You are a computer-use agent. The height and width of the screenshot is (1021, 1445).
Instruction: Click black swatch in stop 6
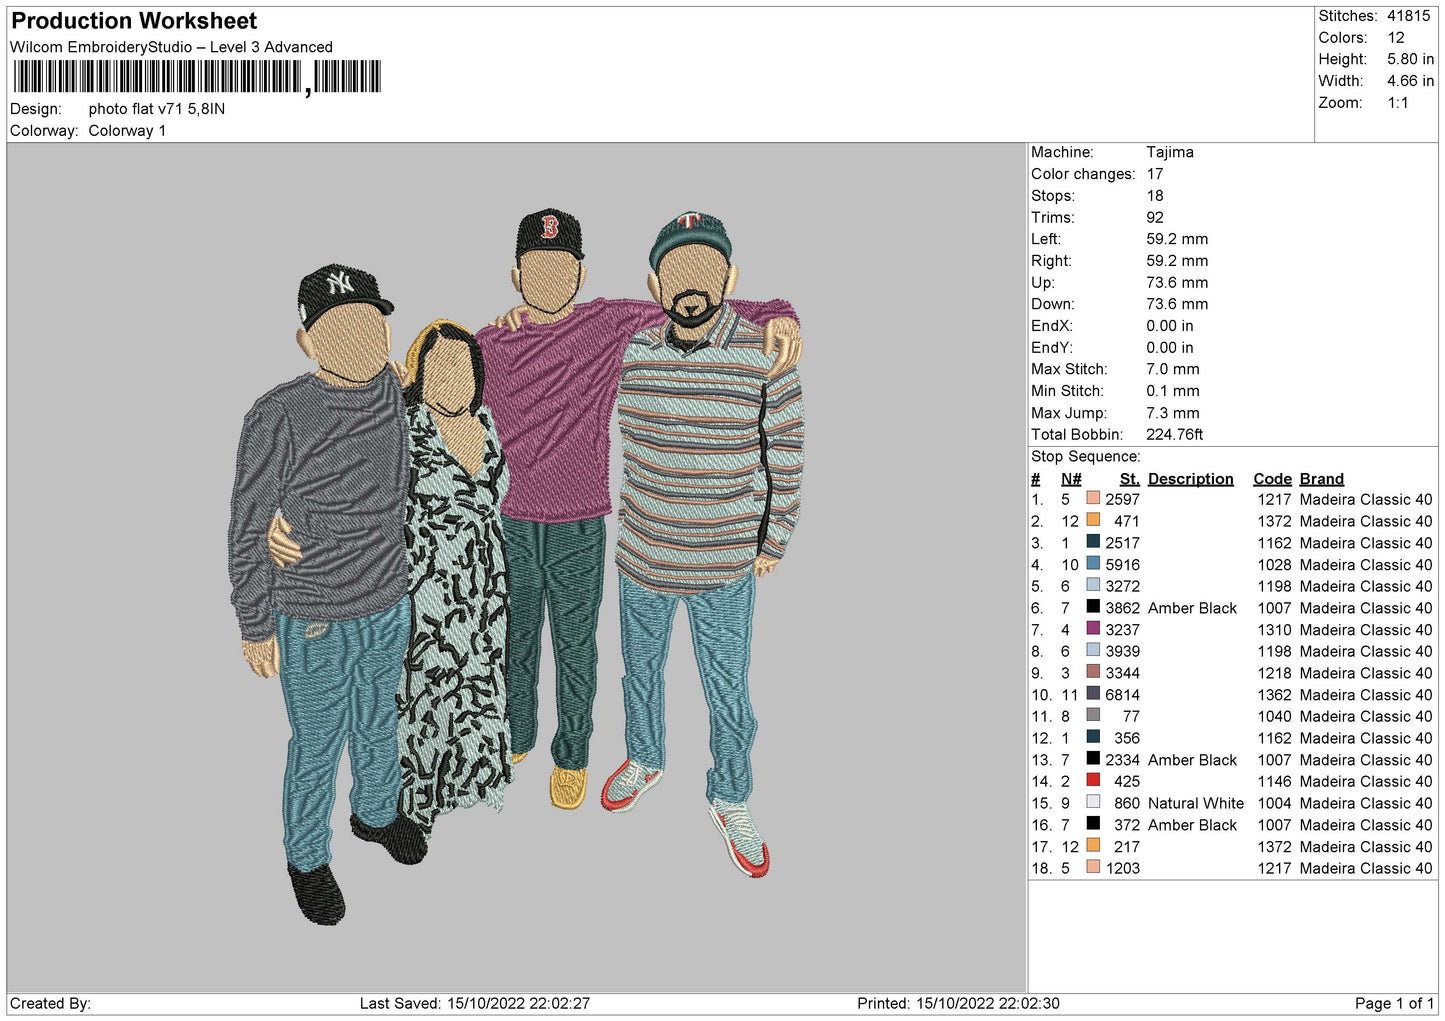(1093, 608)
